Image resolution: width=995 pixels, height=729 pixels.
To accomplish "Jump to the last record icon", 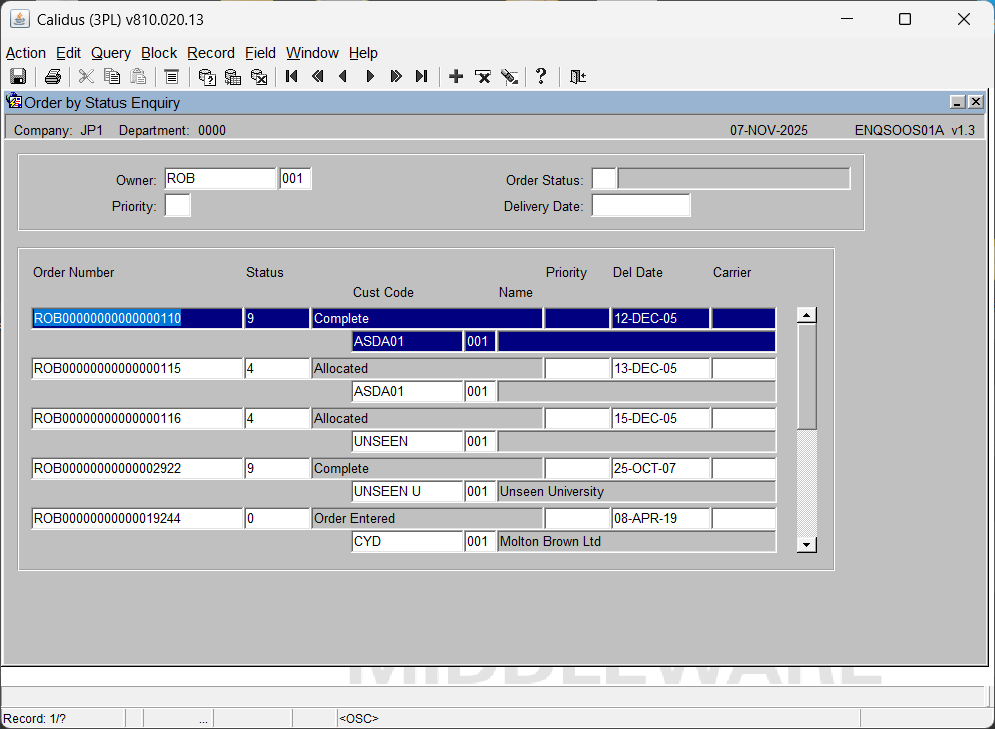I will 422,77.
